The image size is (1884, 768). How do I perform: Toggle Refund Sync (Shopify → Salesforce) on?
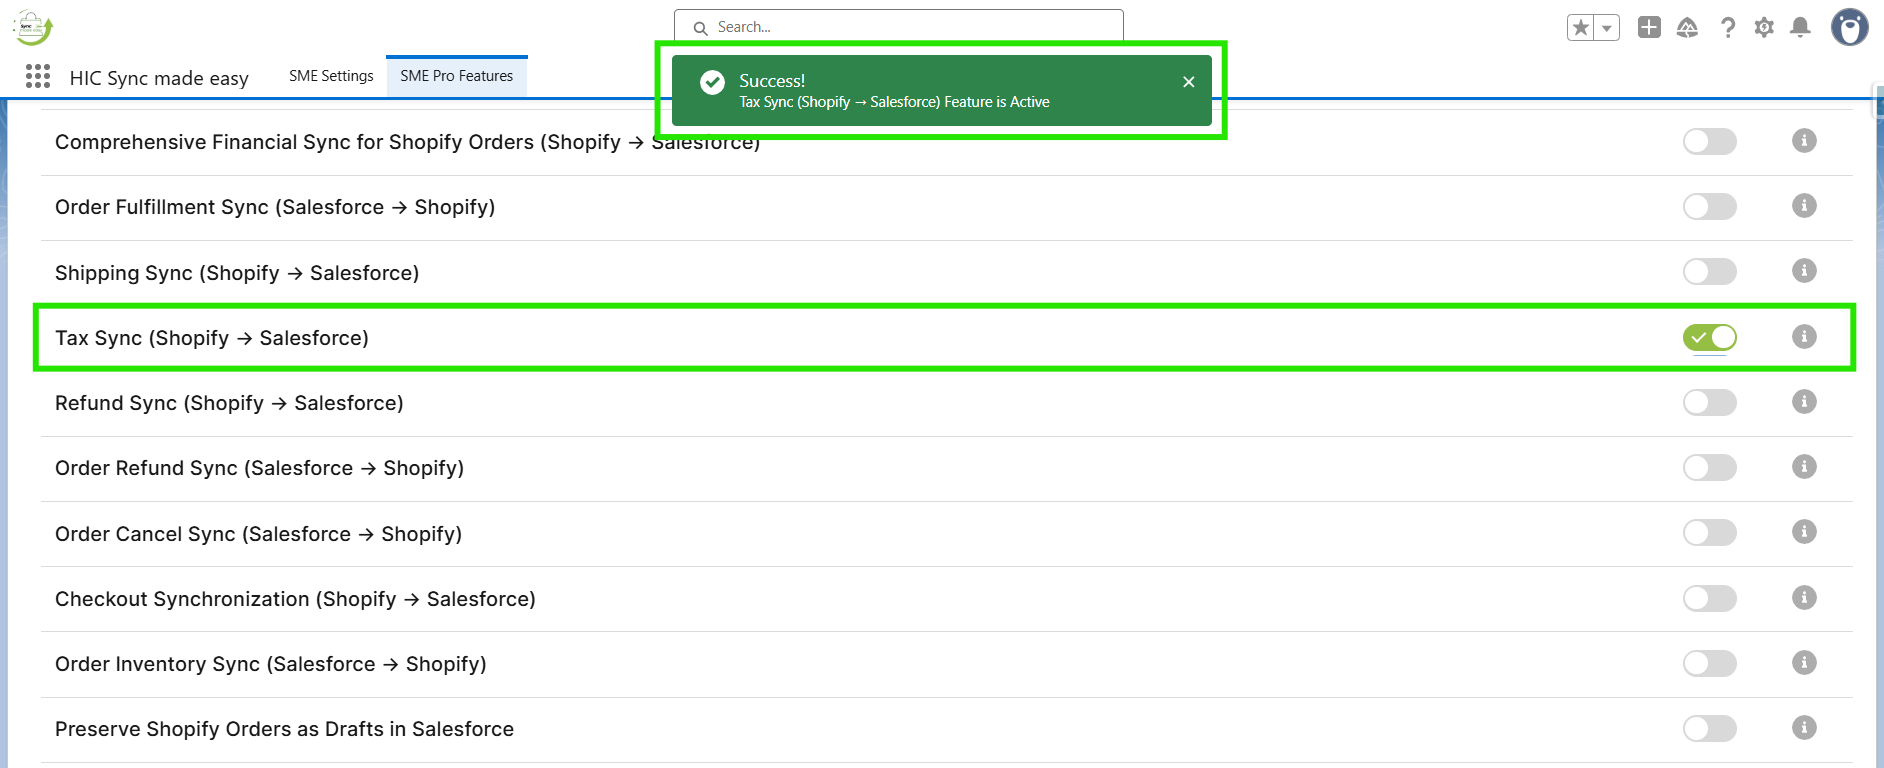coord(1710,403)
